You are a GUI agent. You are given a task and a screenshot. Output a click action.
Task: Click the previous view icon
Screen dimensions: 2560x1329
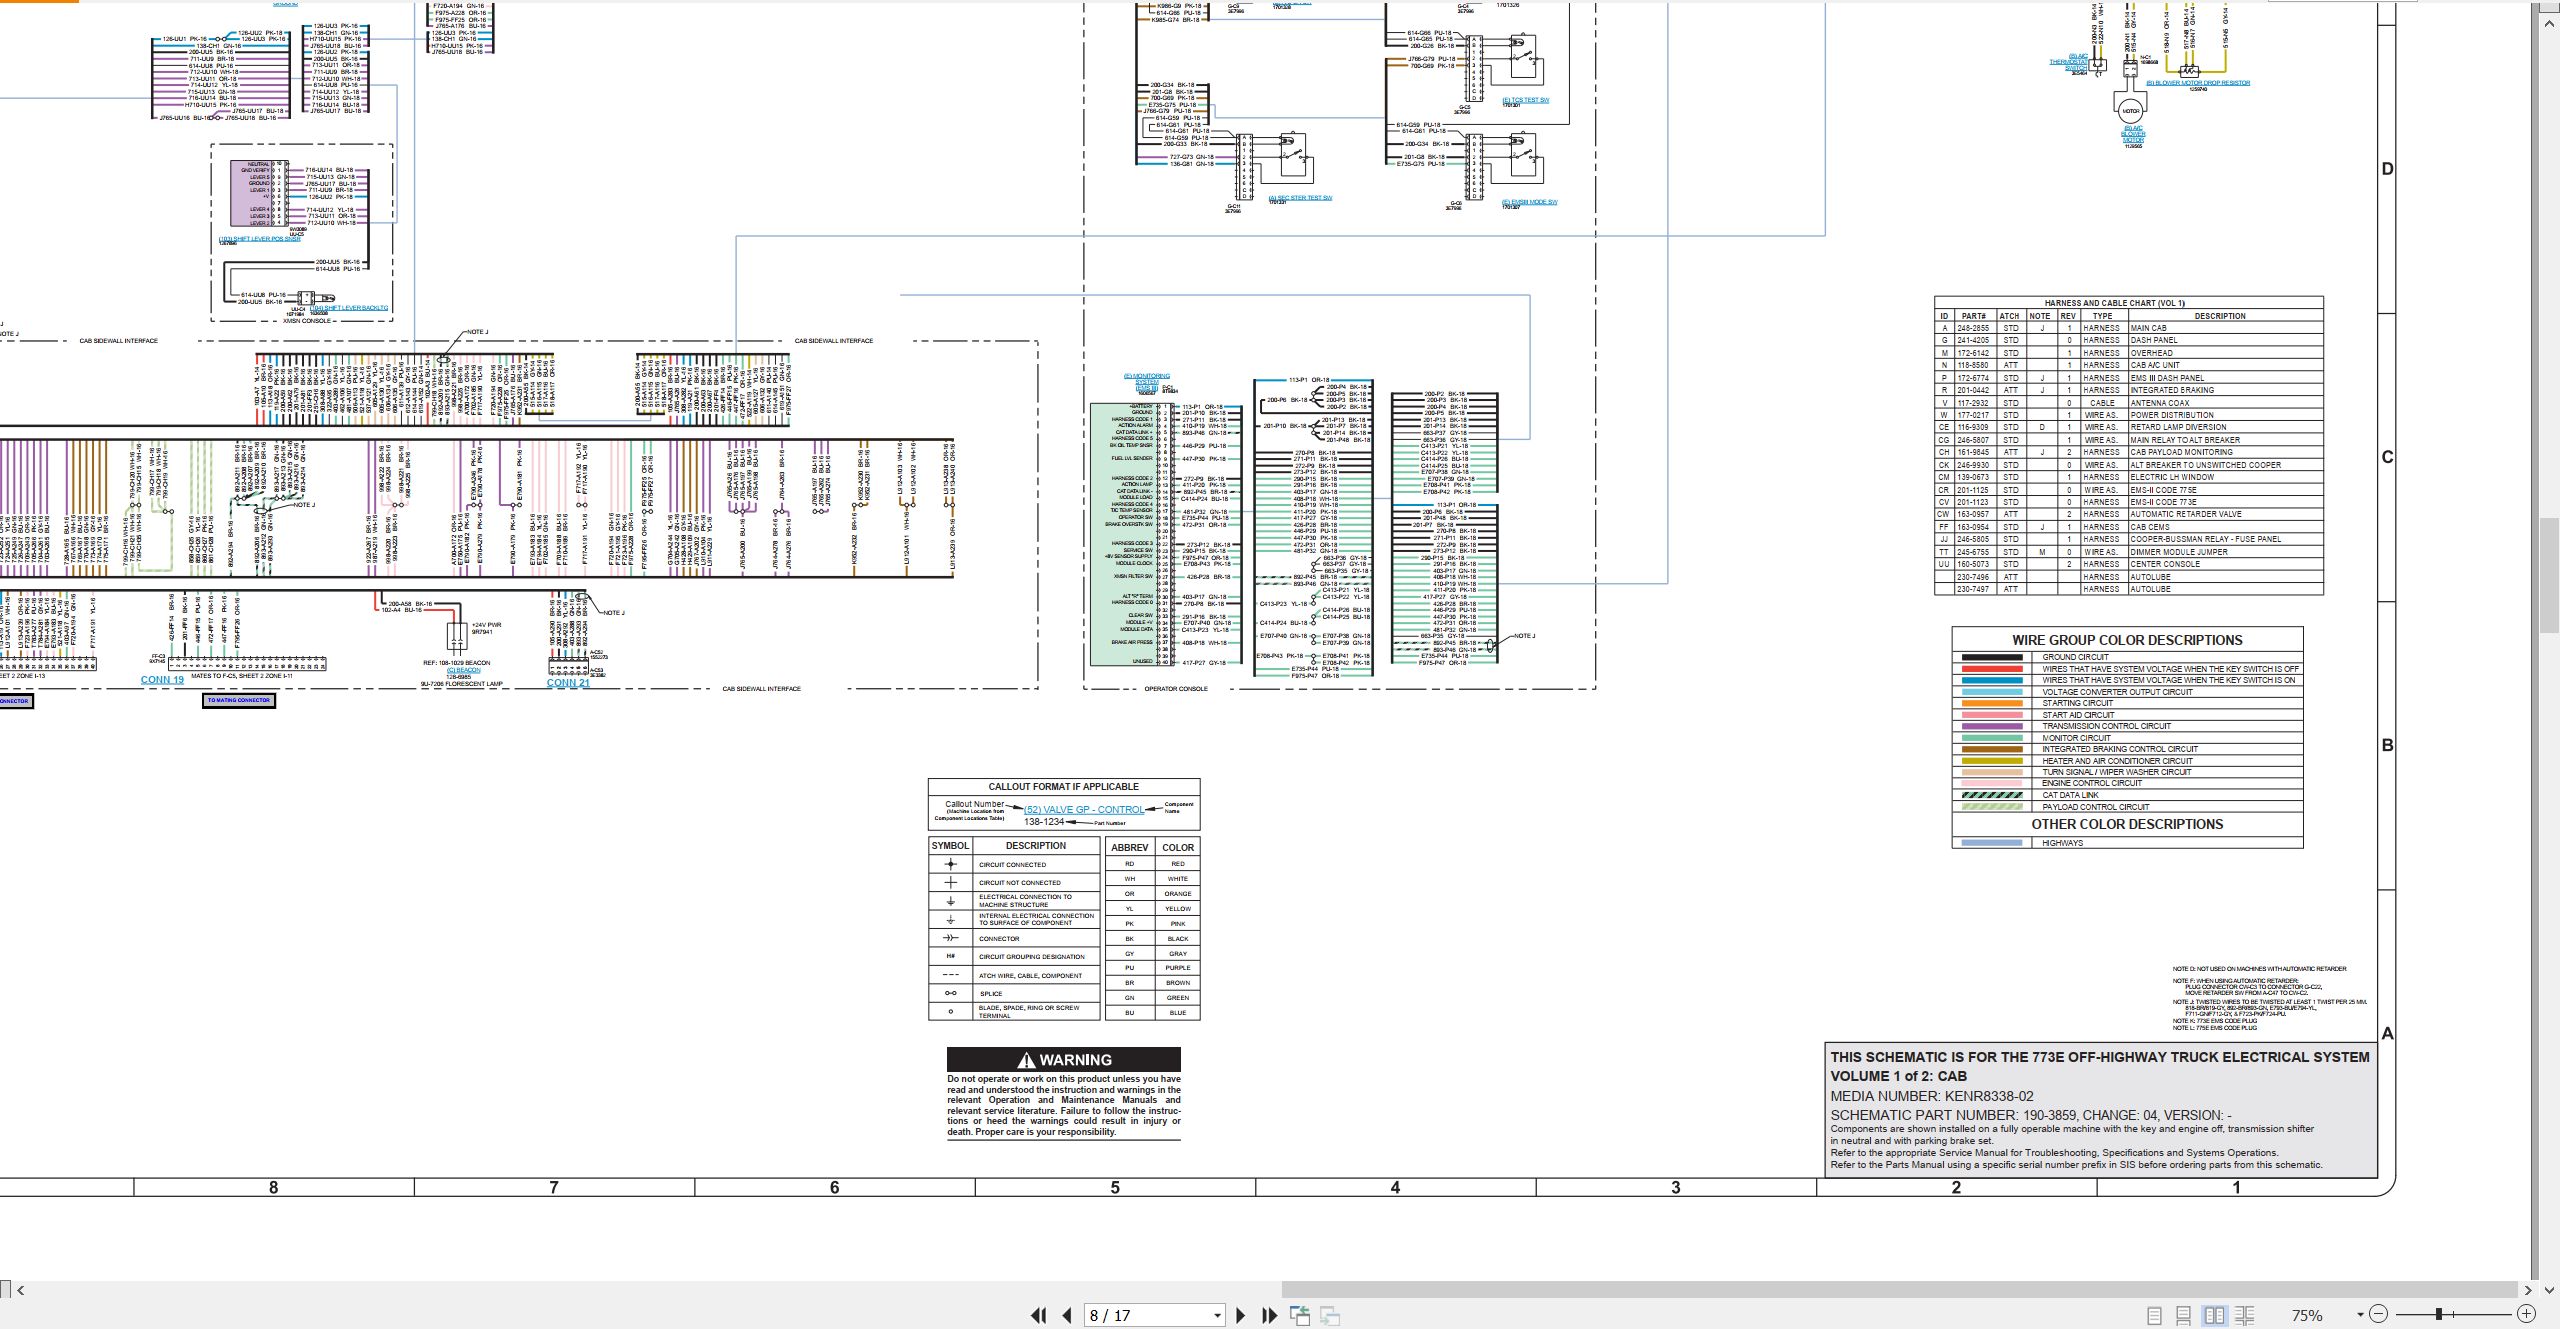(x=1300, y=1315)
